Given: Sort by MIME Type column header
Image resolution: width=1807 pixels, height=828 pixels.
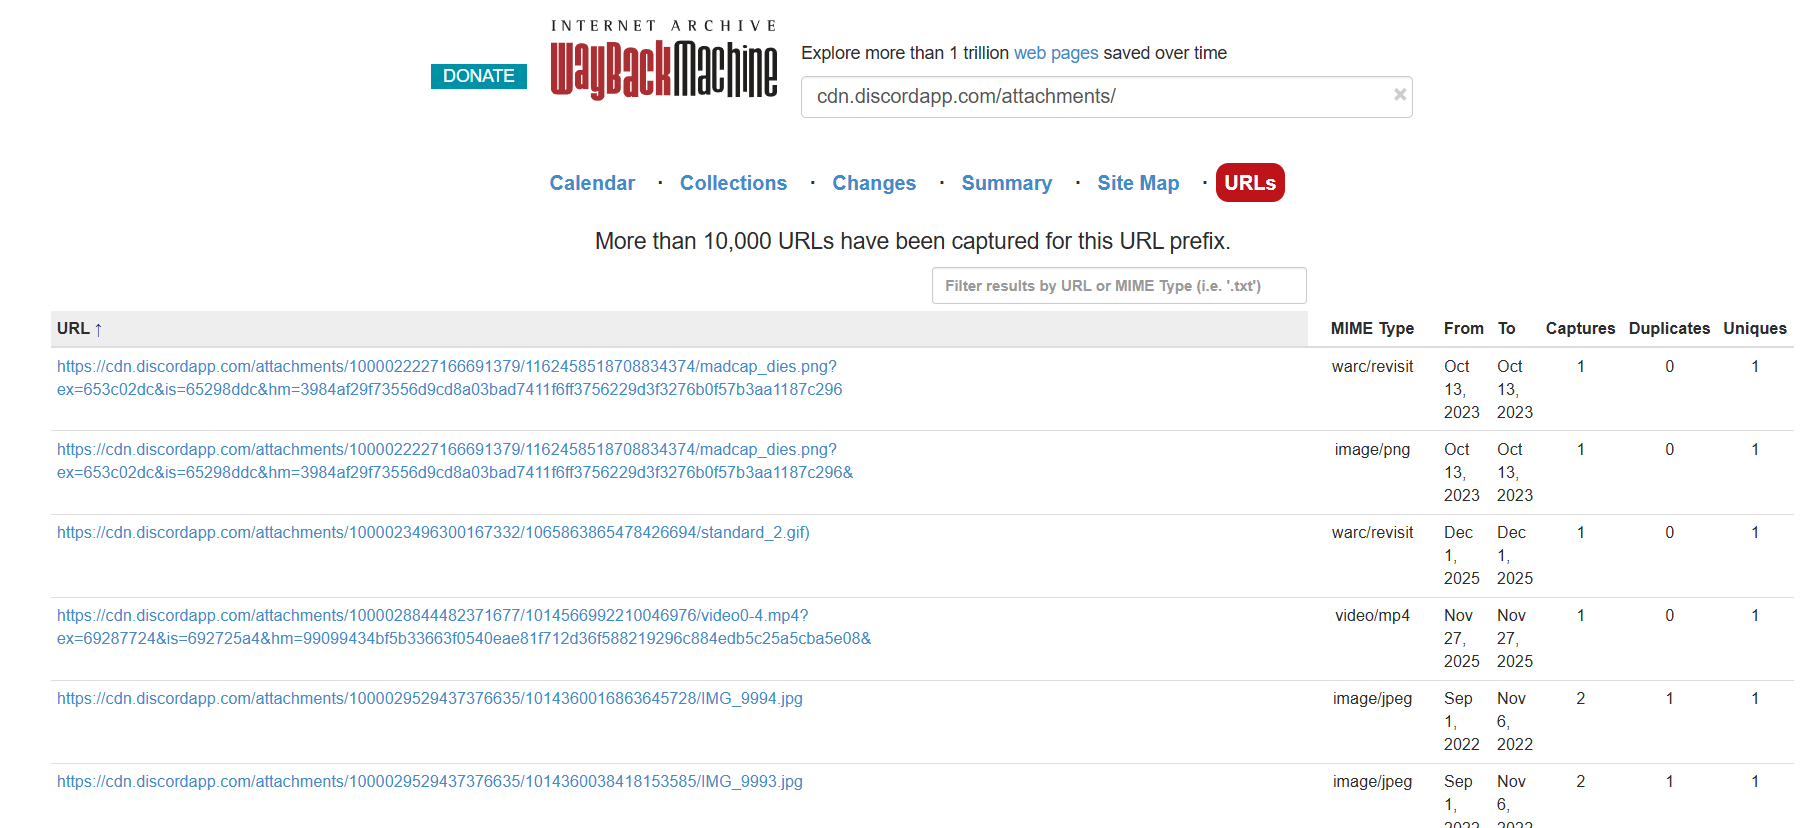Looking at the screenshot, I should pyautogui.click(x=1372, y=329).
